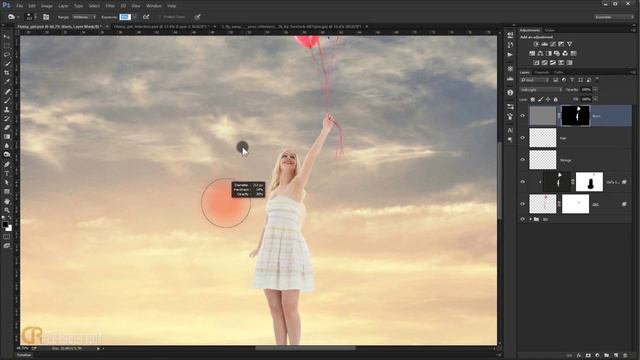
Task: Hide the Burn layer
Action: (x=522, y=116)
